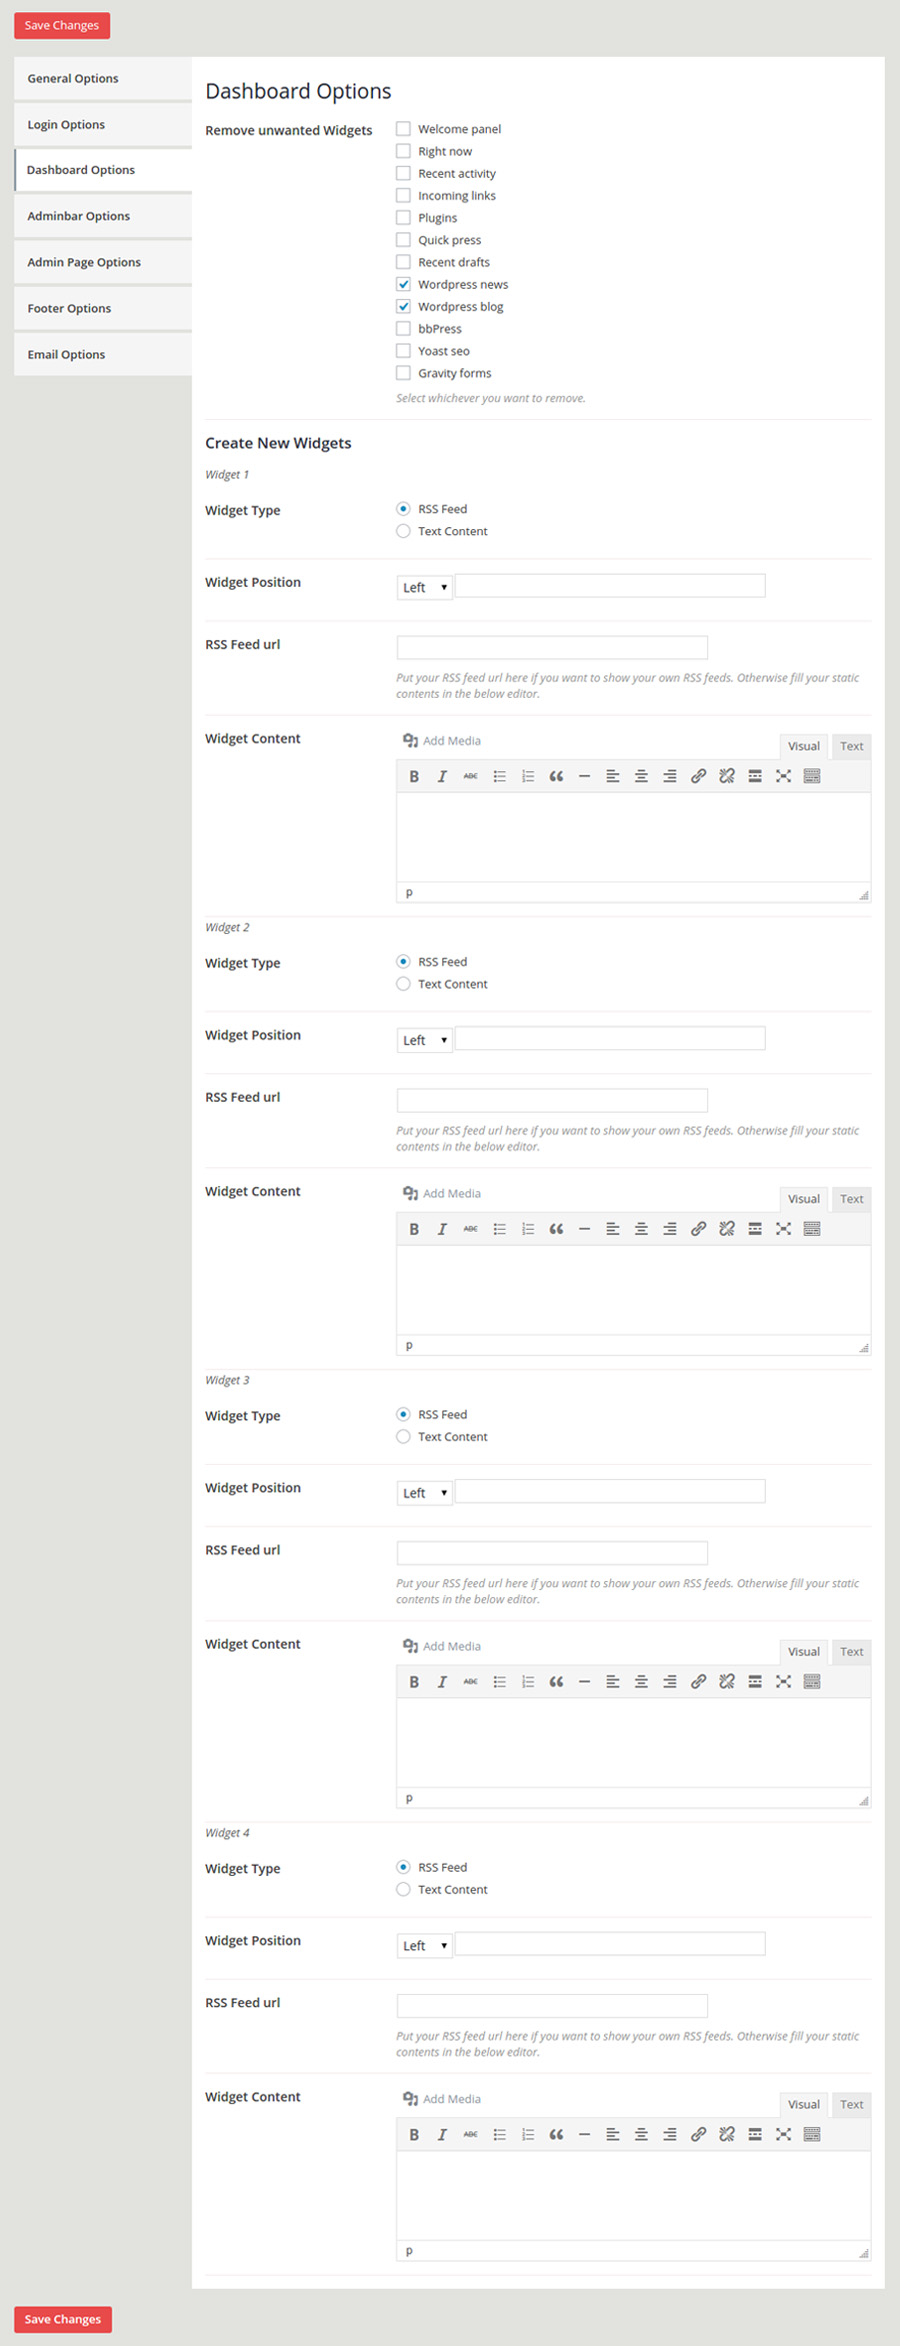The width and height of the screenshot is (900, 2346).
Task: Uncheck the Wordpress news checkbox
Action: (403, 284)
